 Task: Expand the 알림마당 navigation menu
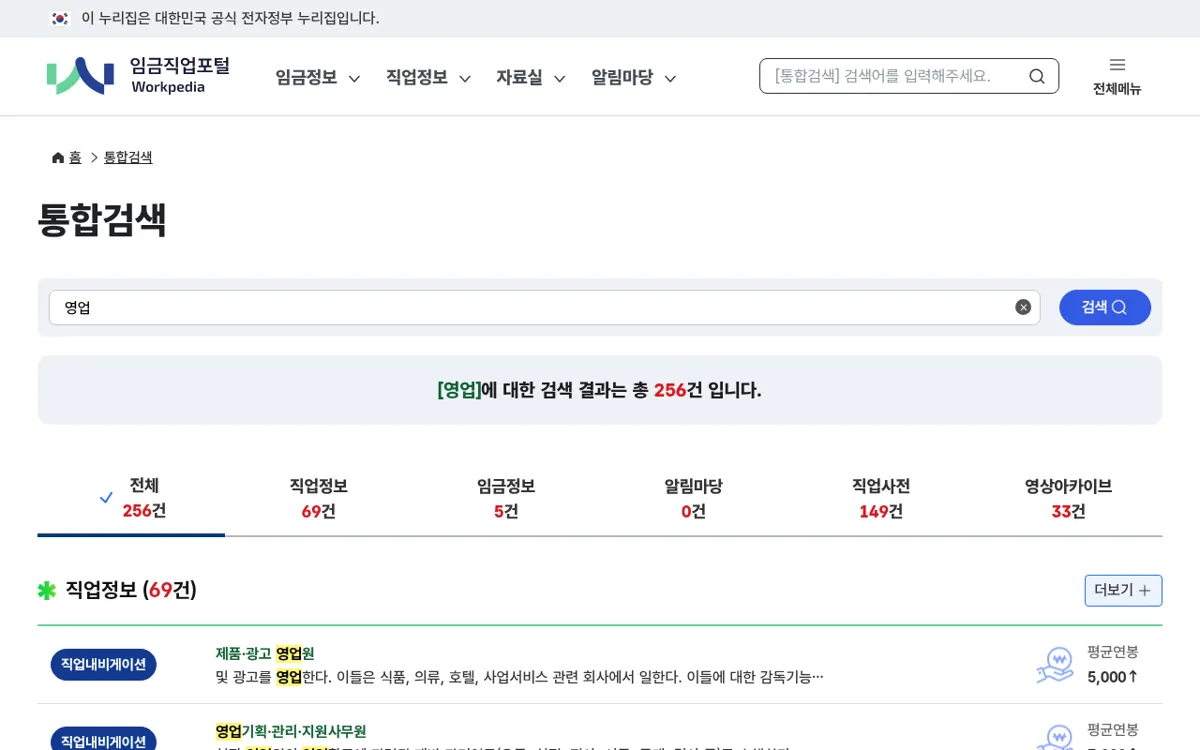tap(633, 78)
